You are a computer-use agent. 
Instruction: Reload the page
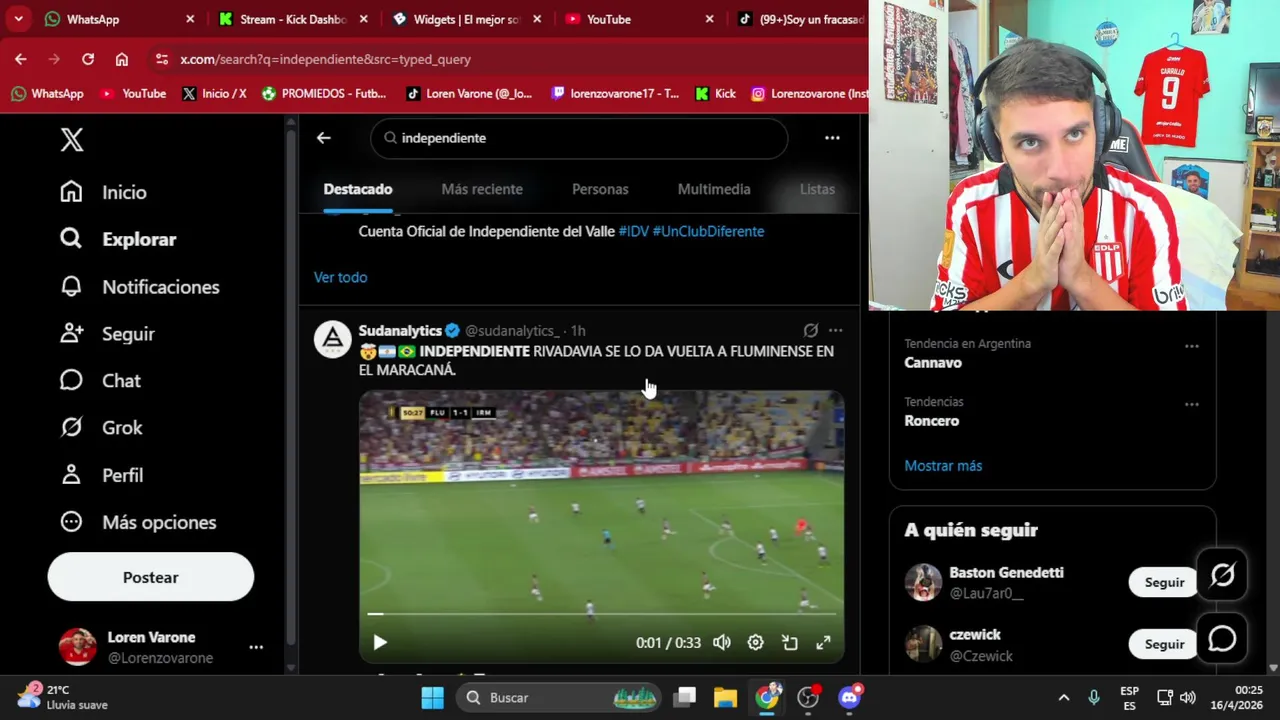tap(88, 59)
